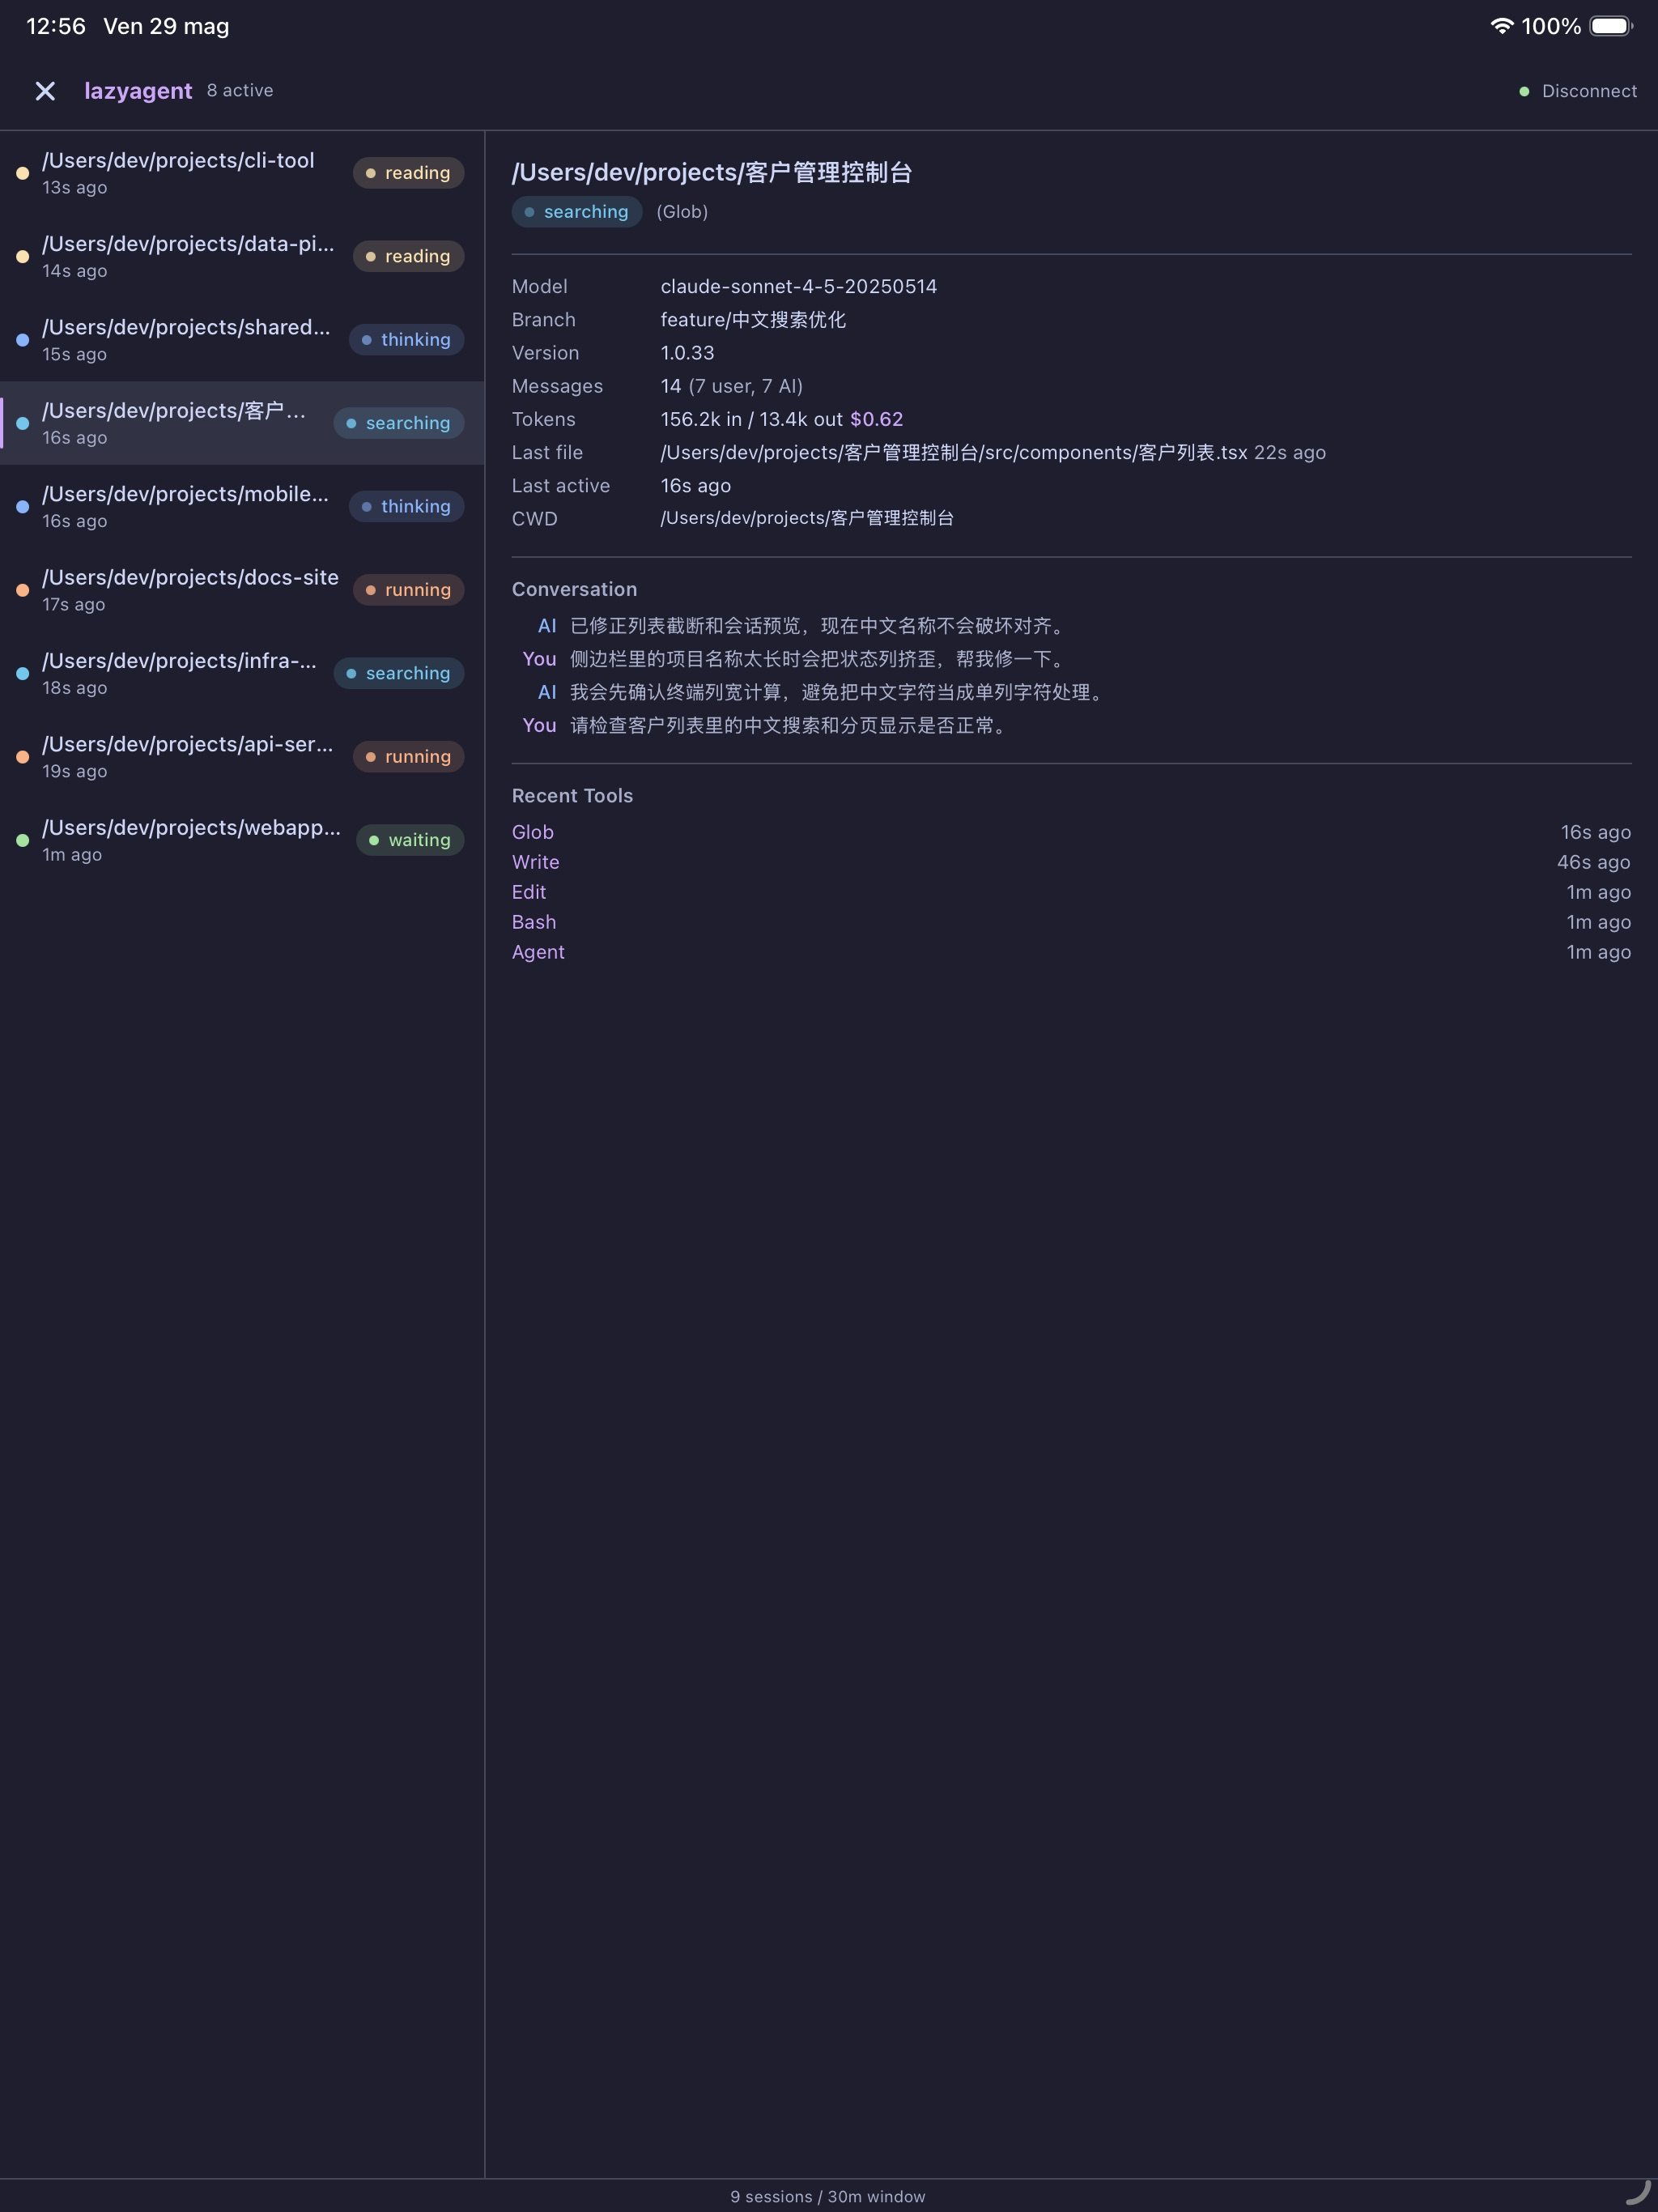Click the battery icon in status bar
This screenshot has width=1658, height=2212.
point(1611,26)
